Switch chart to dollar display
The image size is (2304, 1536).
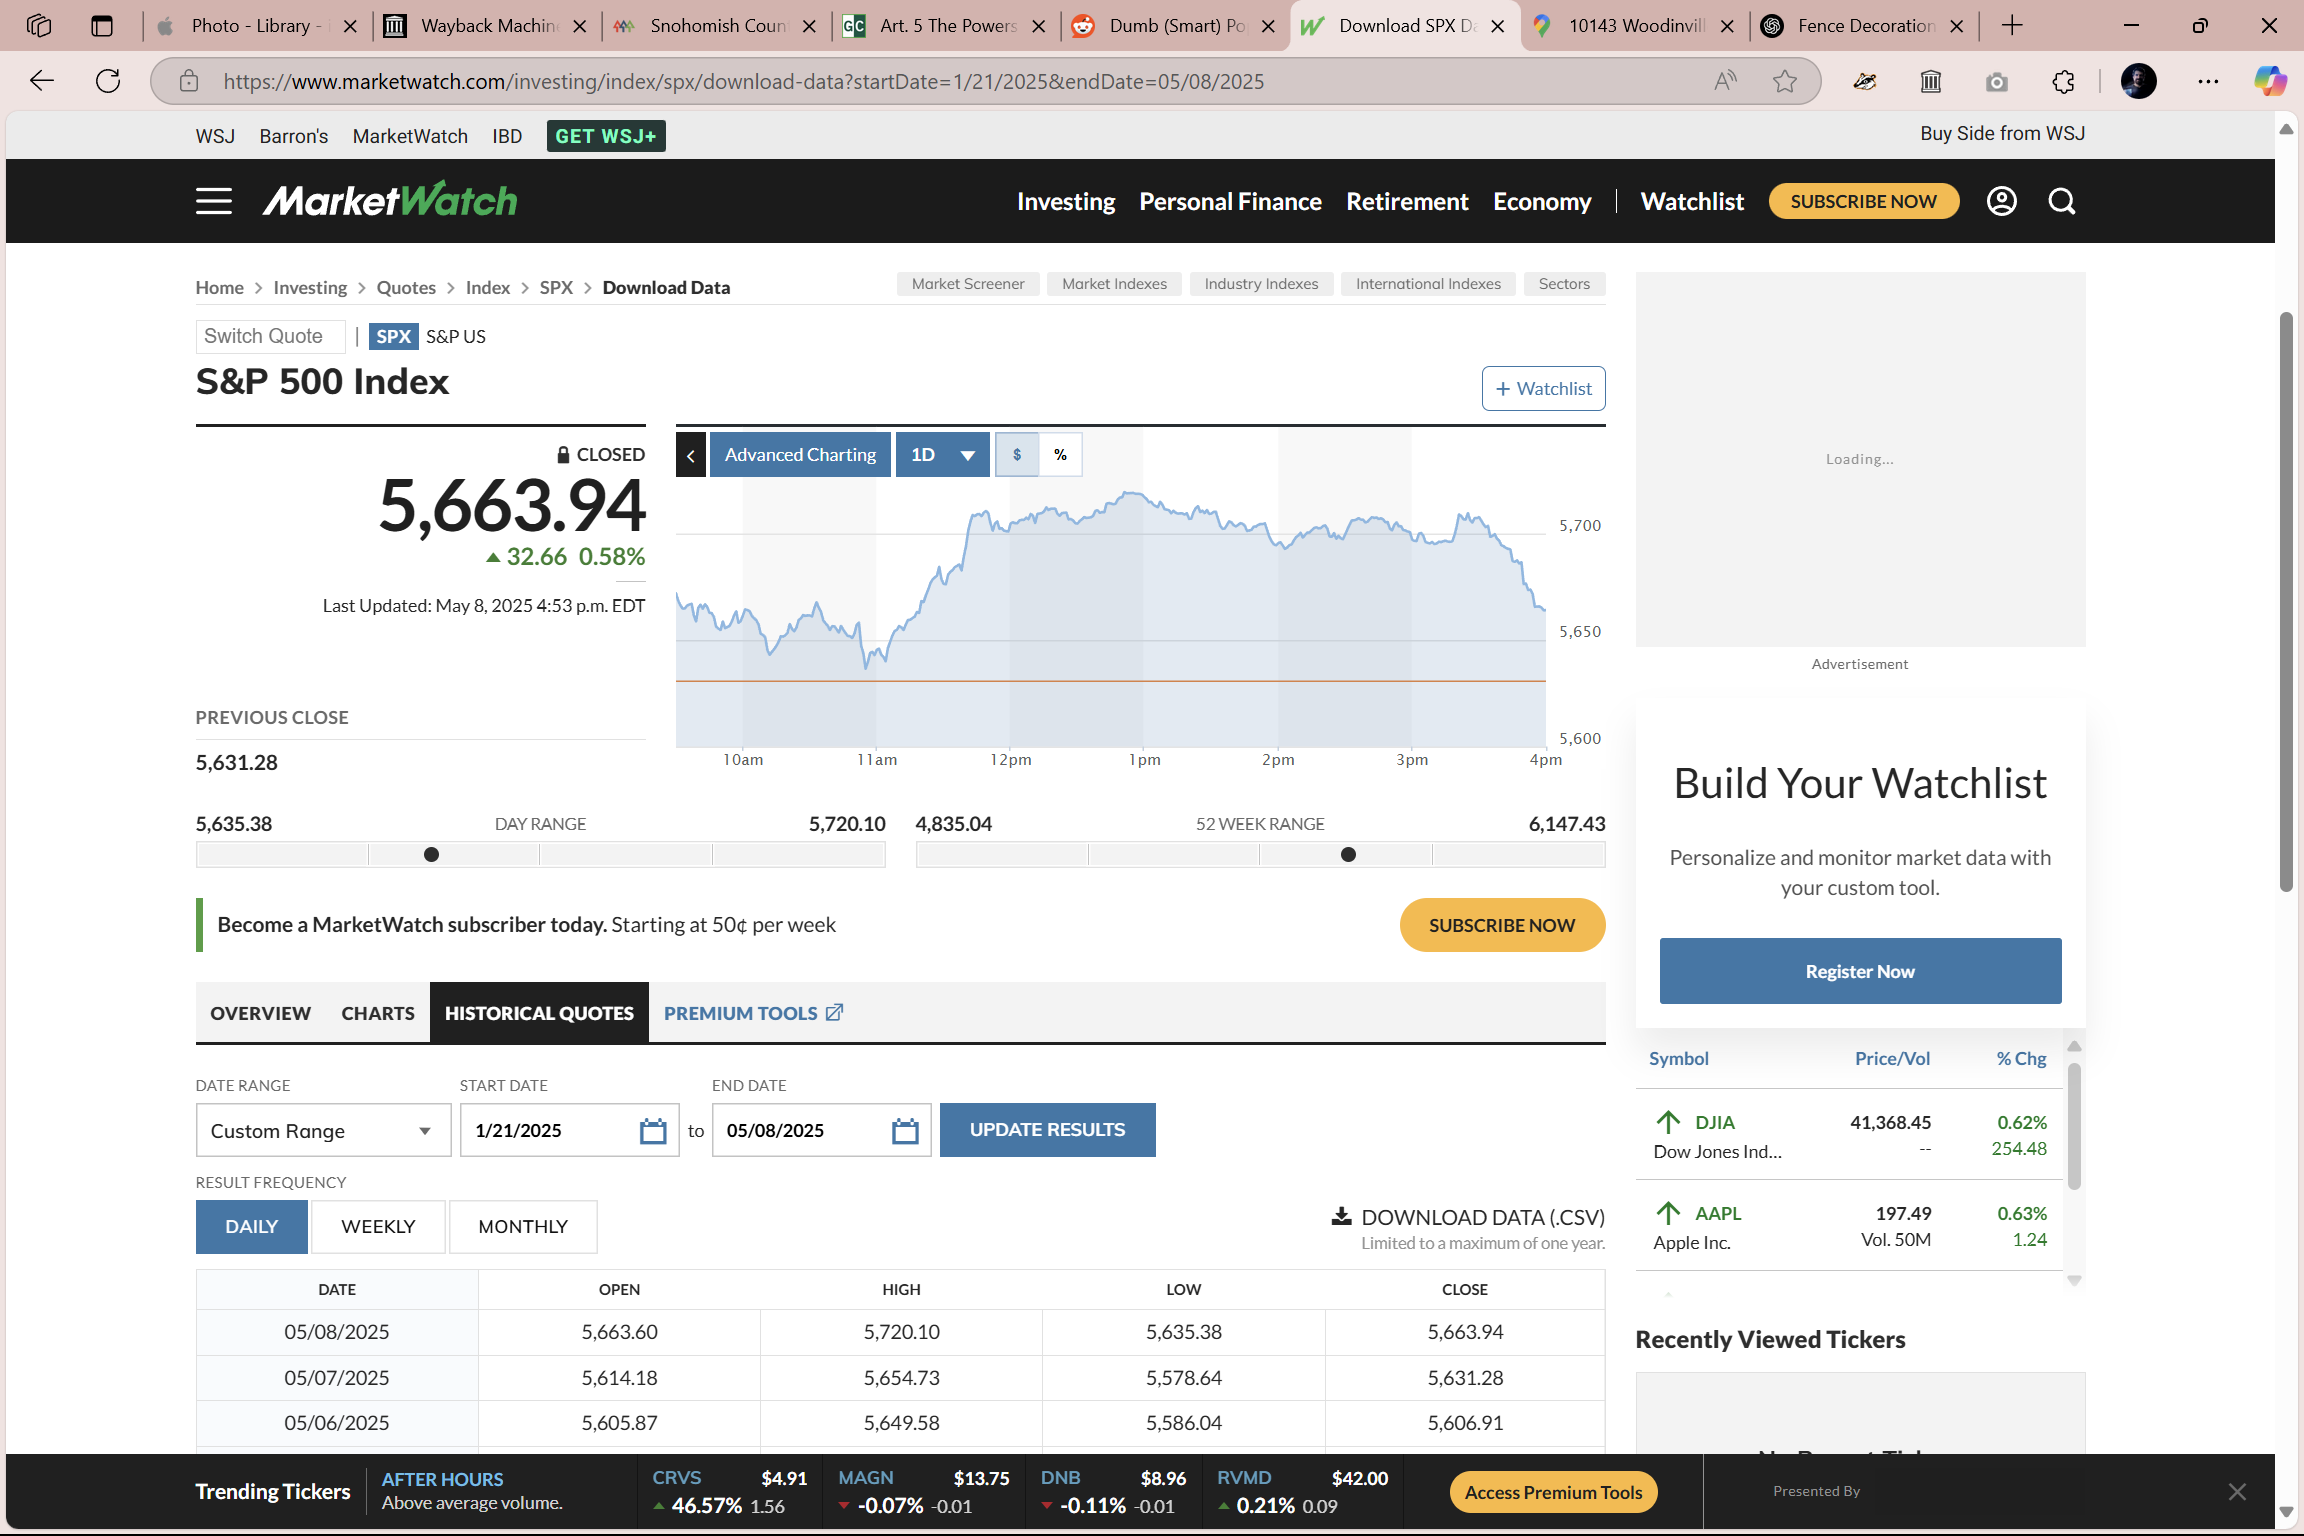[1017, 455]
